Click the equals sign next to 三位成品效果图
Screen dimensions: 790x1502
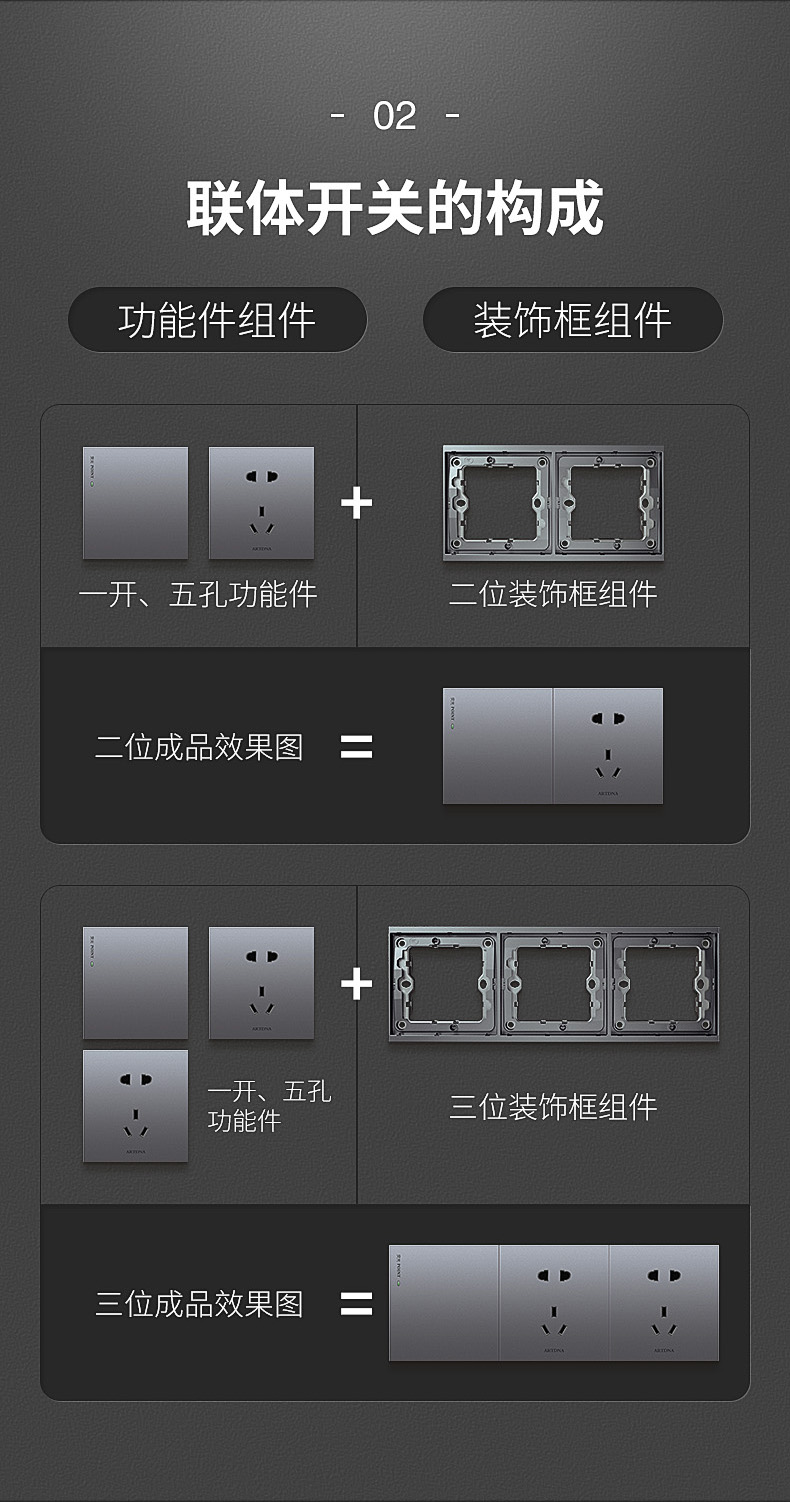[356, 1304]
